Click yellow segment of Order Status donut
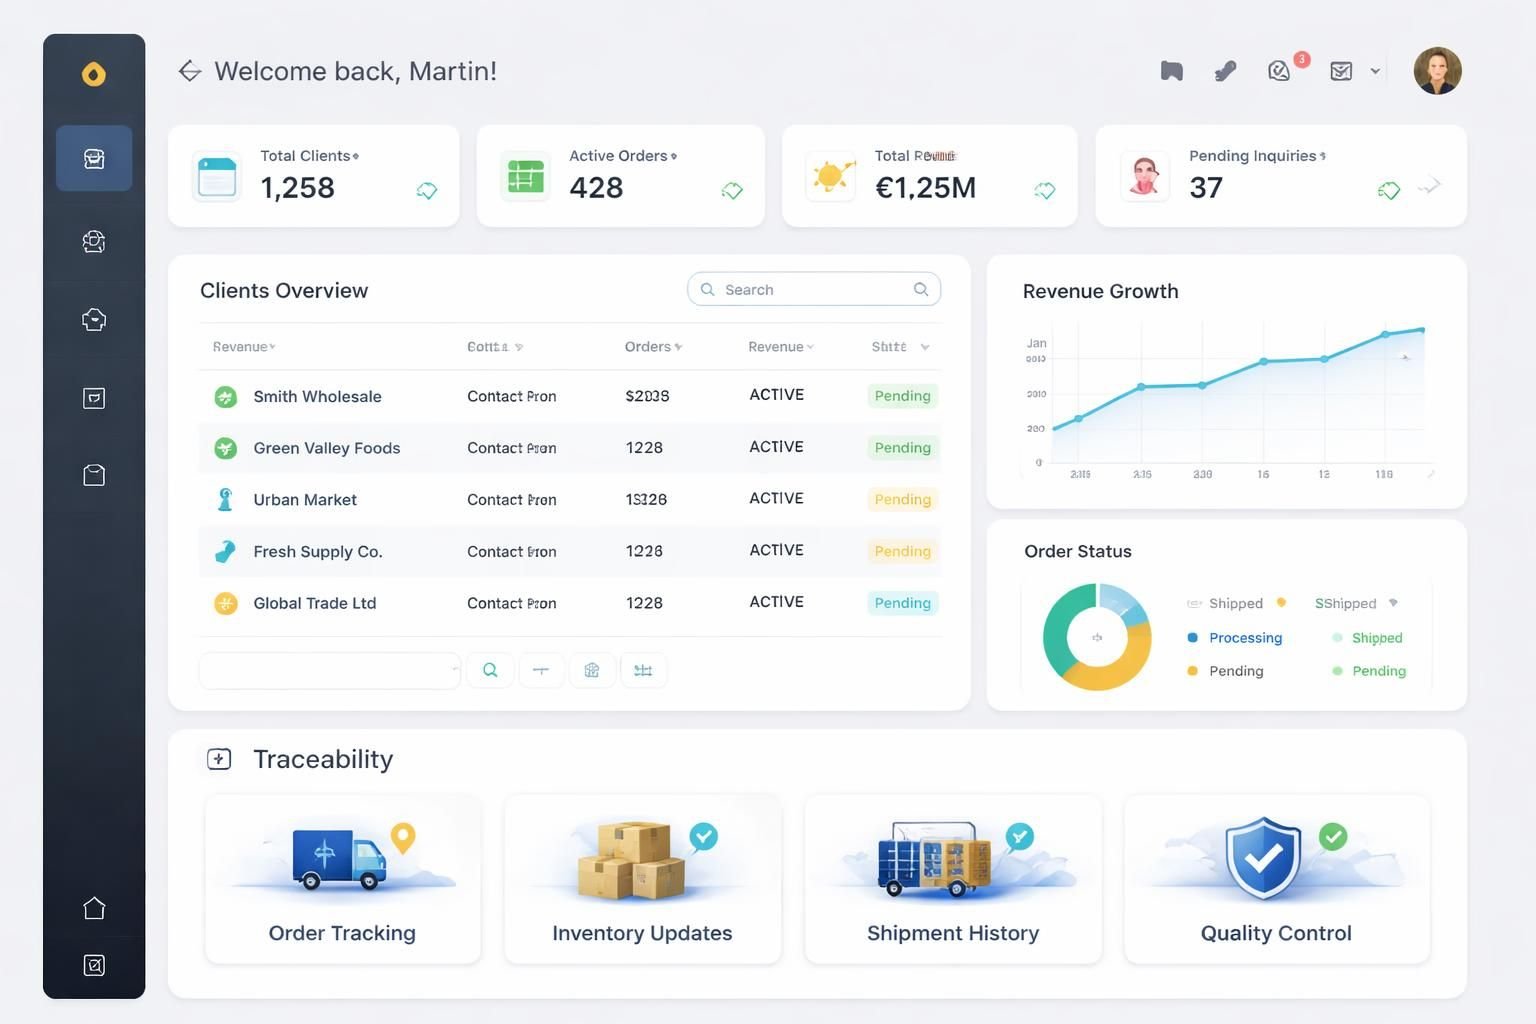 pos(1103,671)
